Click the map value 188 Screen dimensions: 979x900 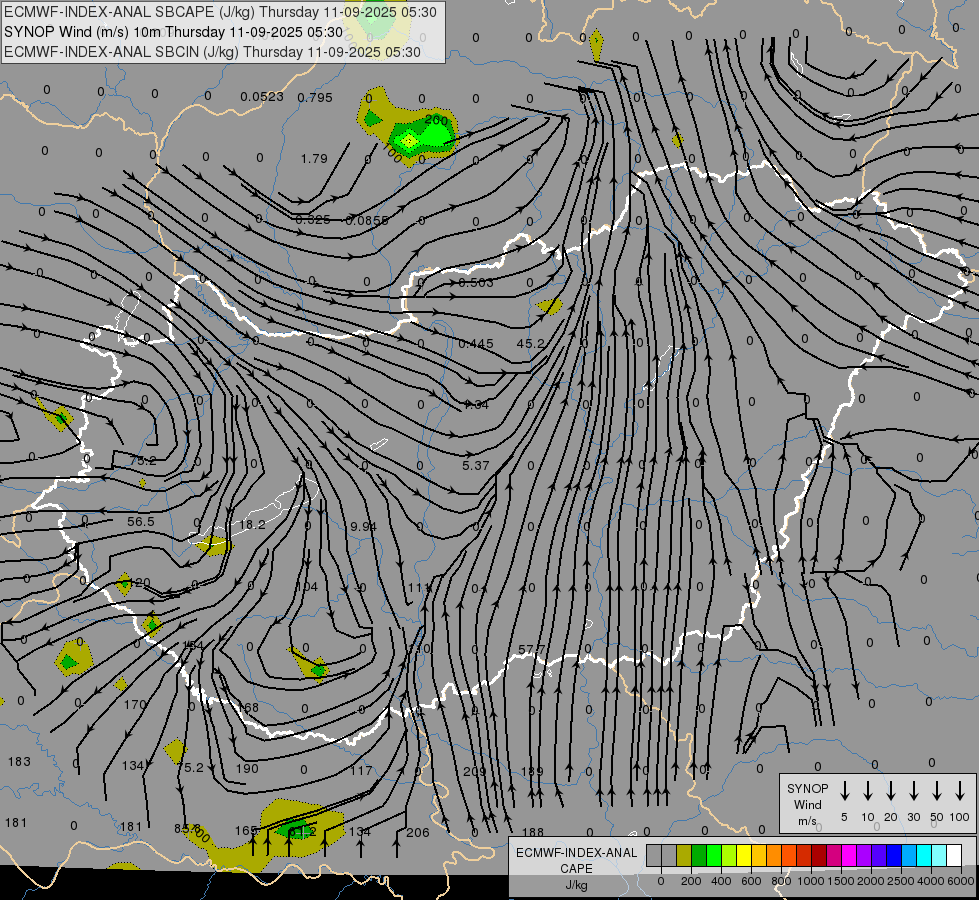coord(533,832)
